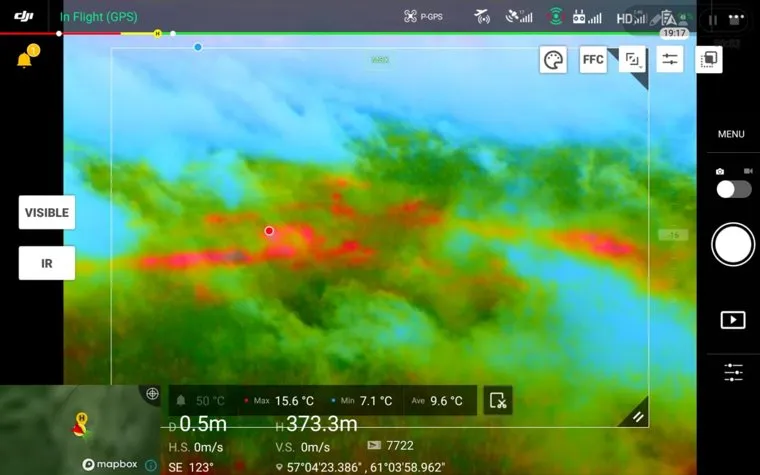Open camera settings sliders at bottom right
Viewport: 760px width, 475px height.
click(733, 373)
